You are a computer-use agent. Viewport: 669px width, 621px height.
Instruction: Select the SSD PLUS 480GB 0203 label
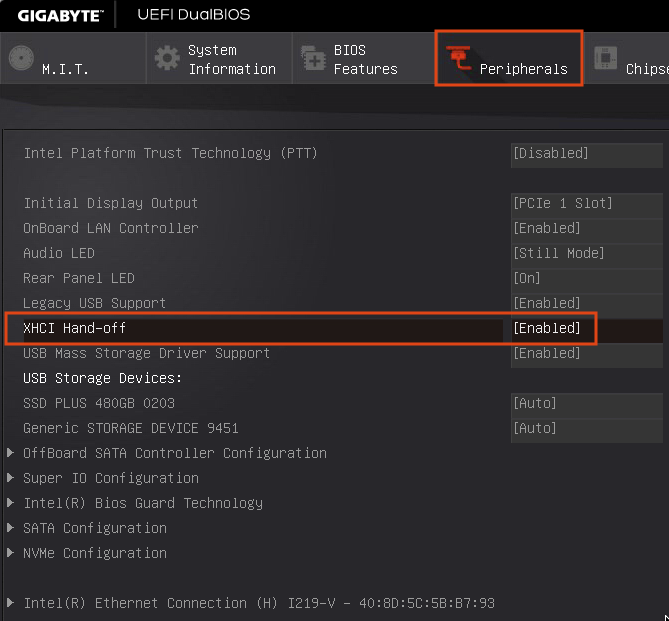[99, 403]
